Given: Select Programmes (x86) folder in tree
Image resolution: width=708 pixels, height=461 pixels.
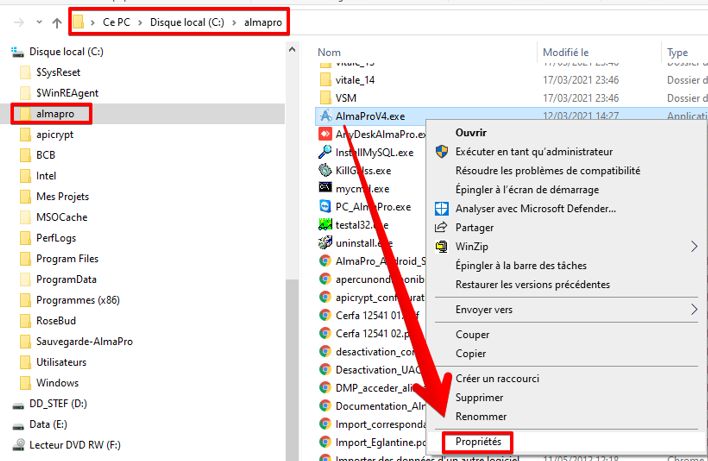Looking at the screenshot, I should click(78, 300).
